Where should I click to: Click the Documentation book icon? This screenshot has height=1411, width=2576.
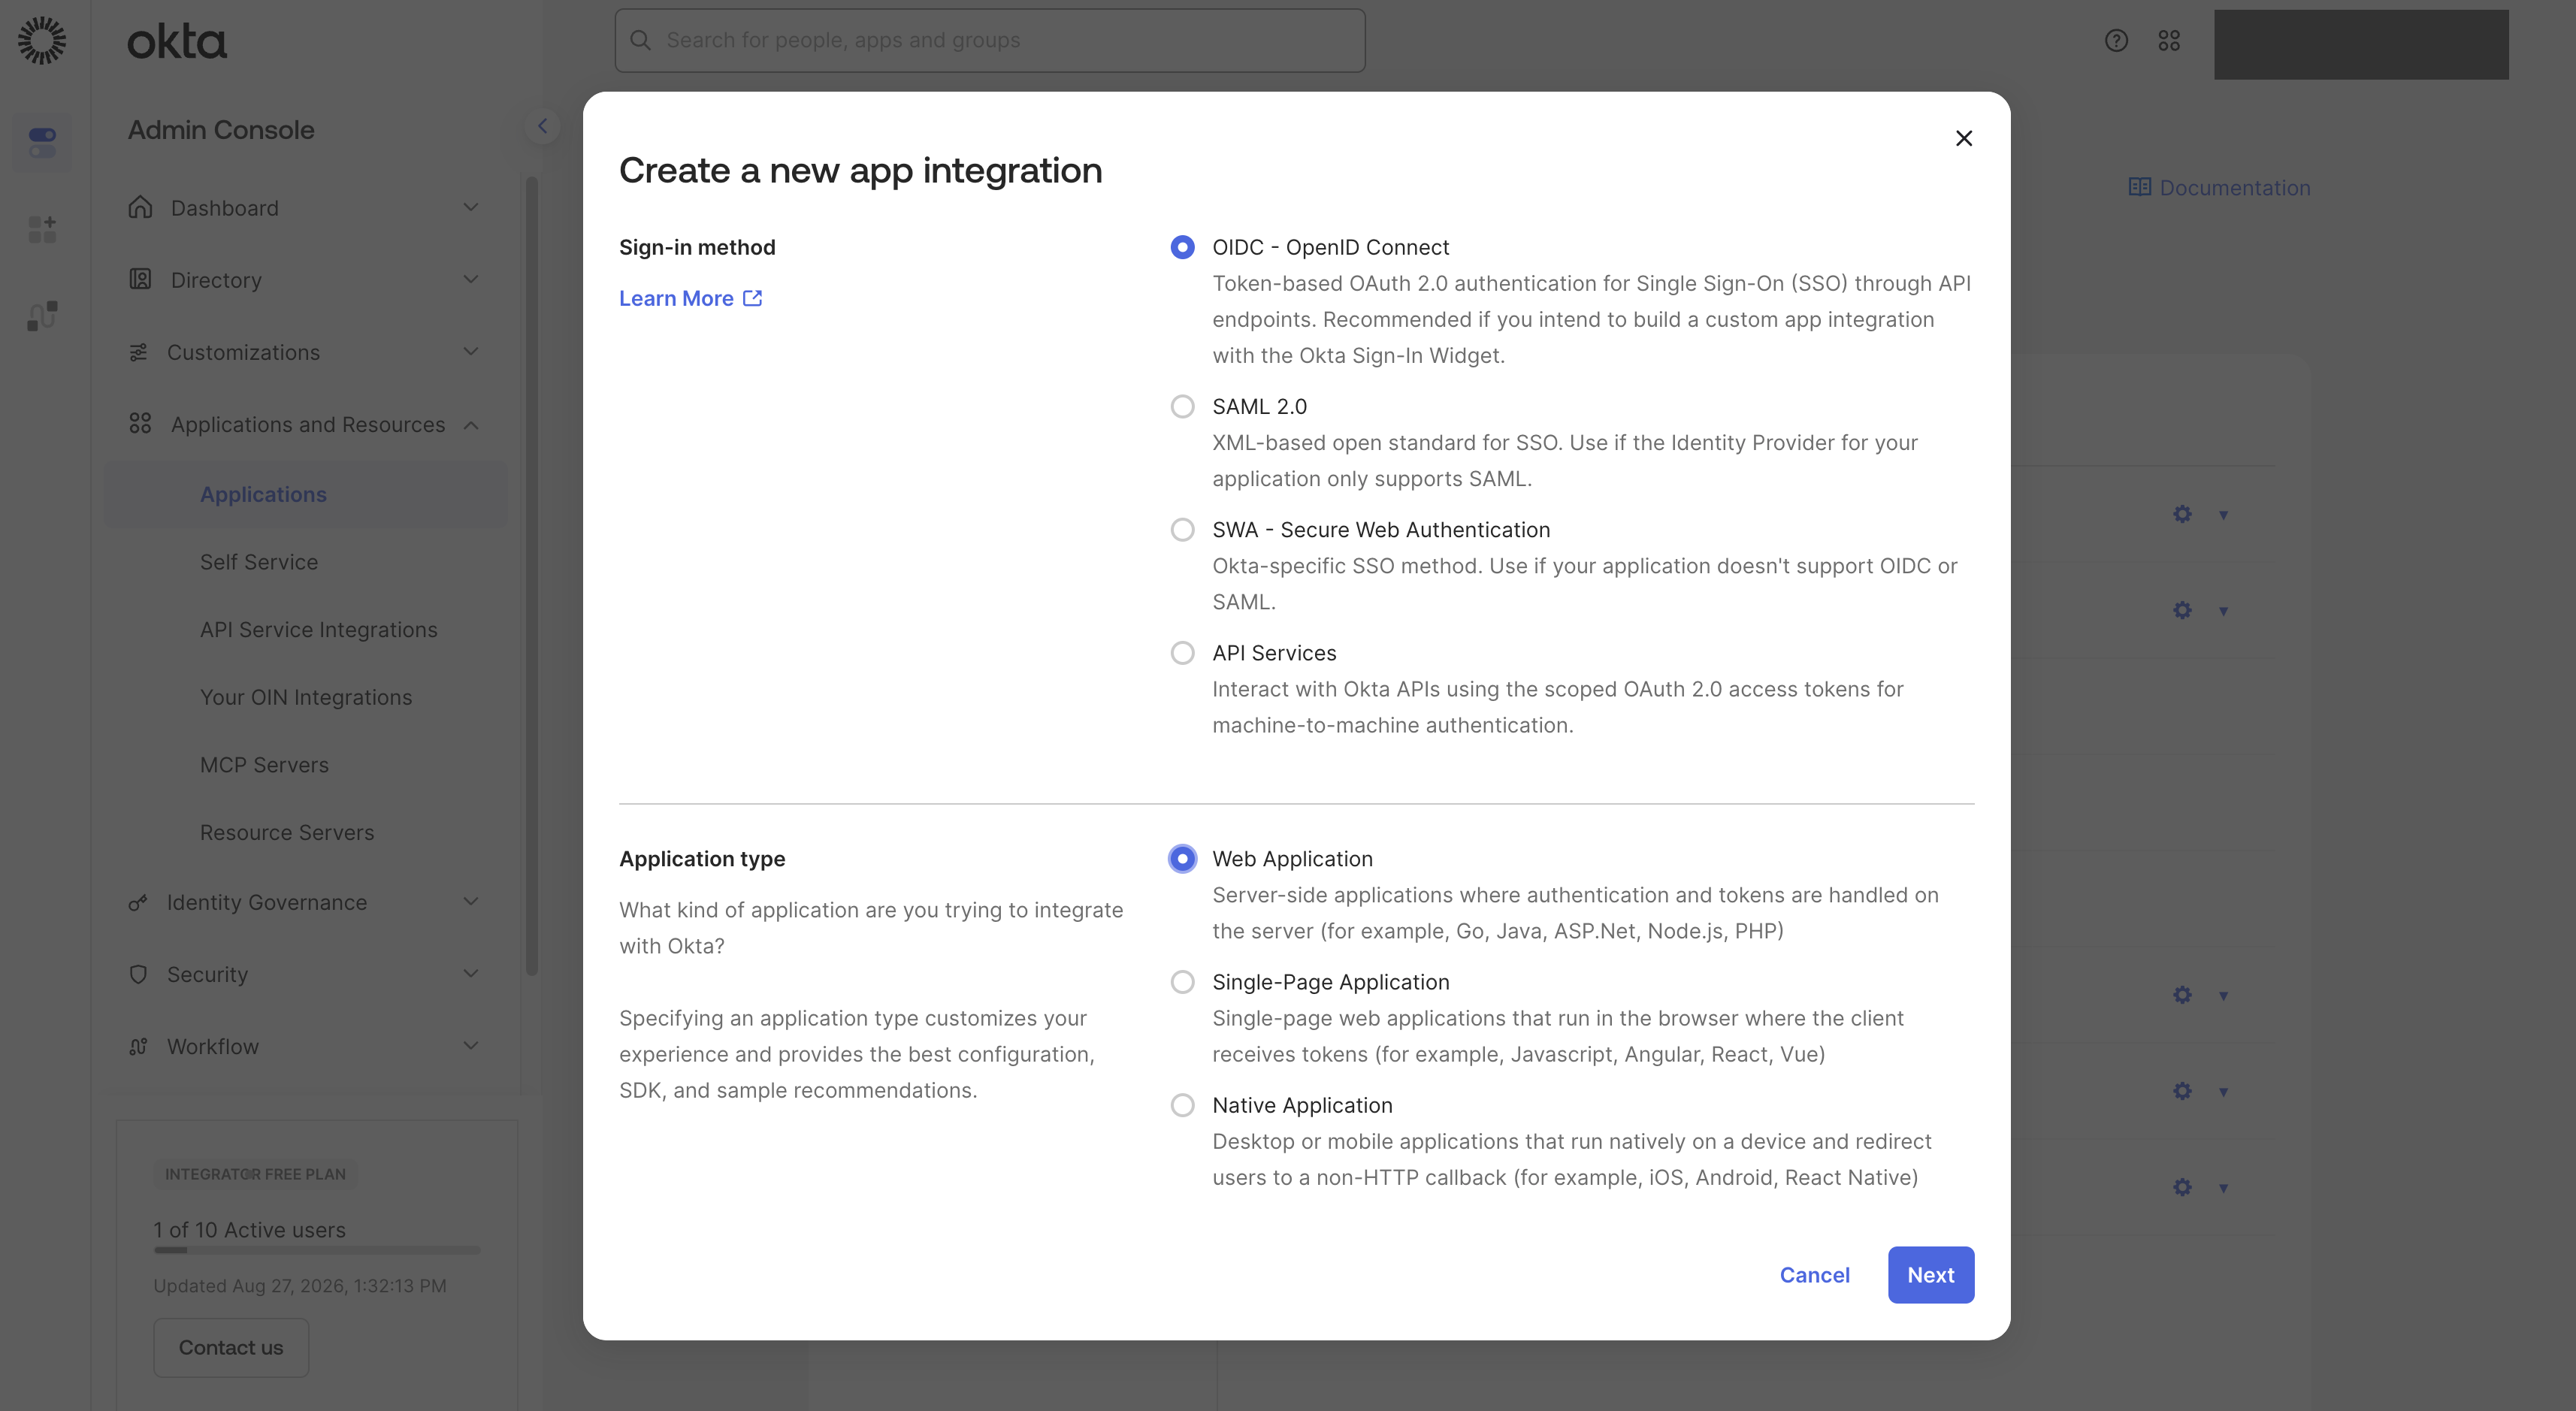[x=2139, y=187]
